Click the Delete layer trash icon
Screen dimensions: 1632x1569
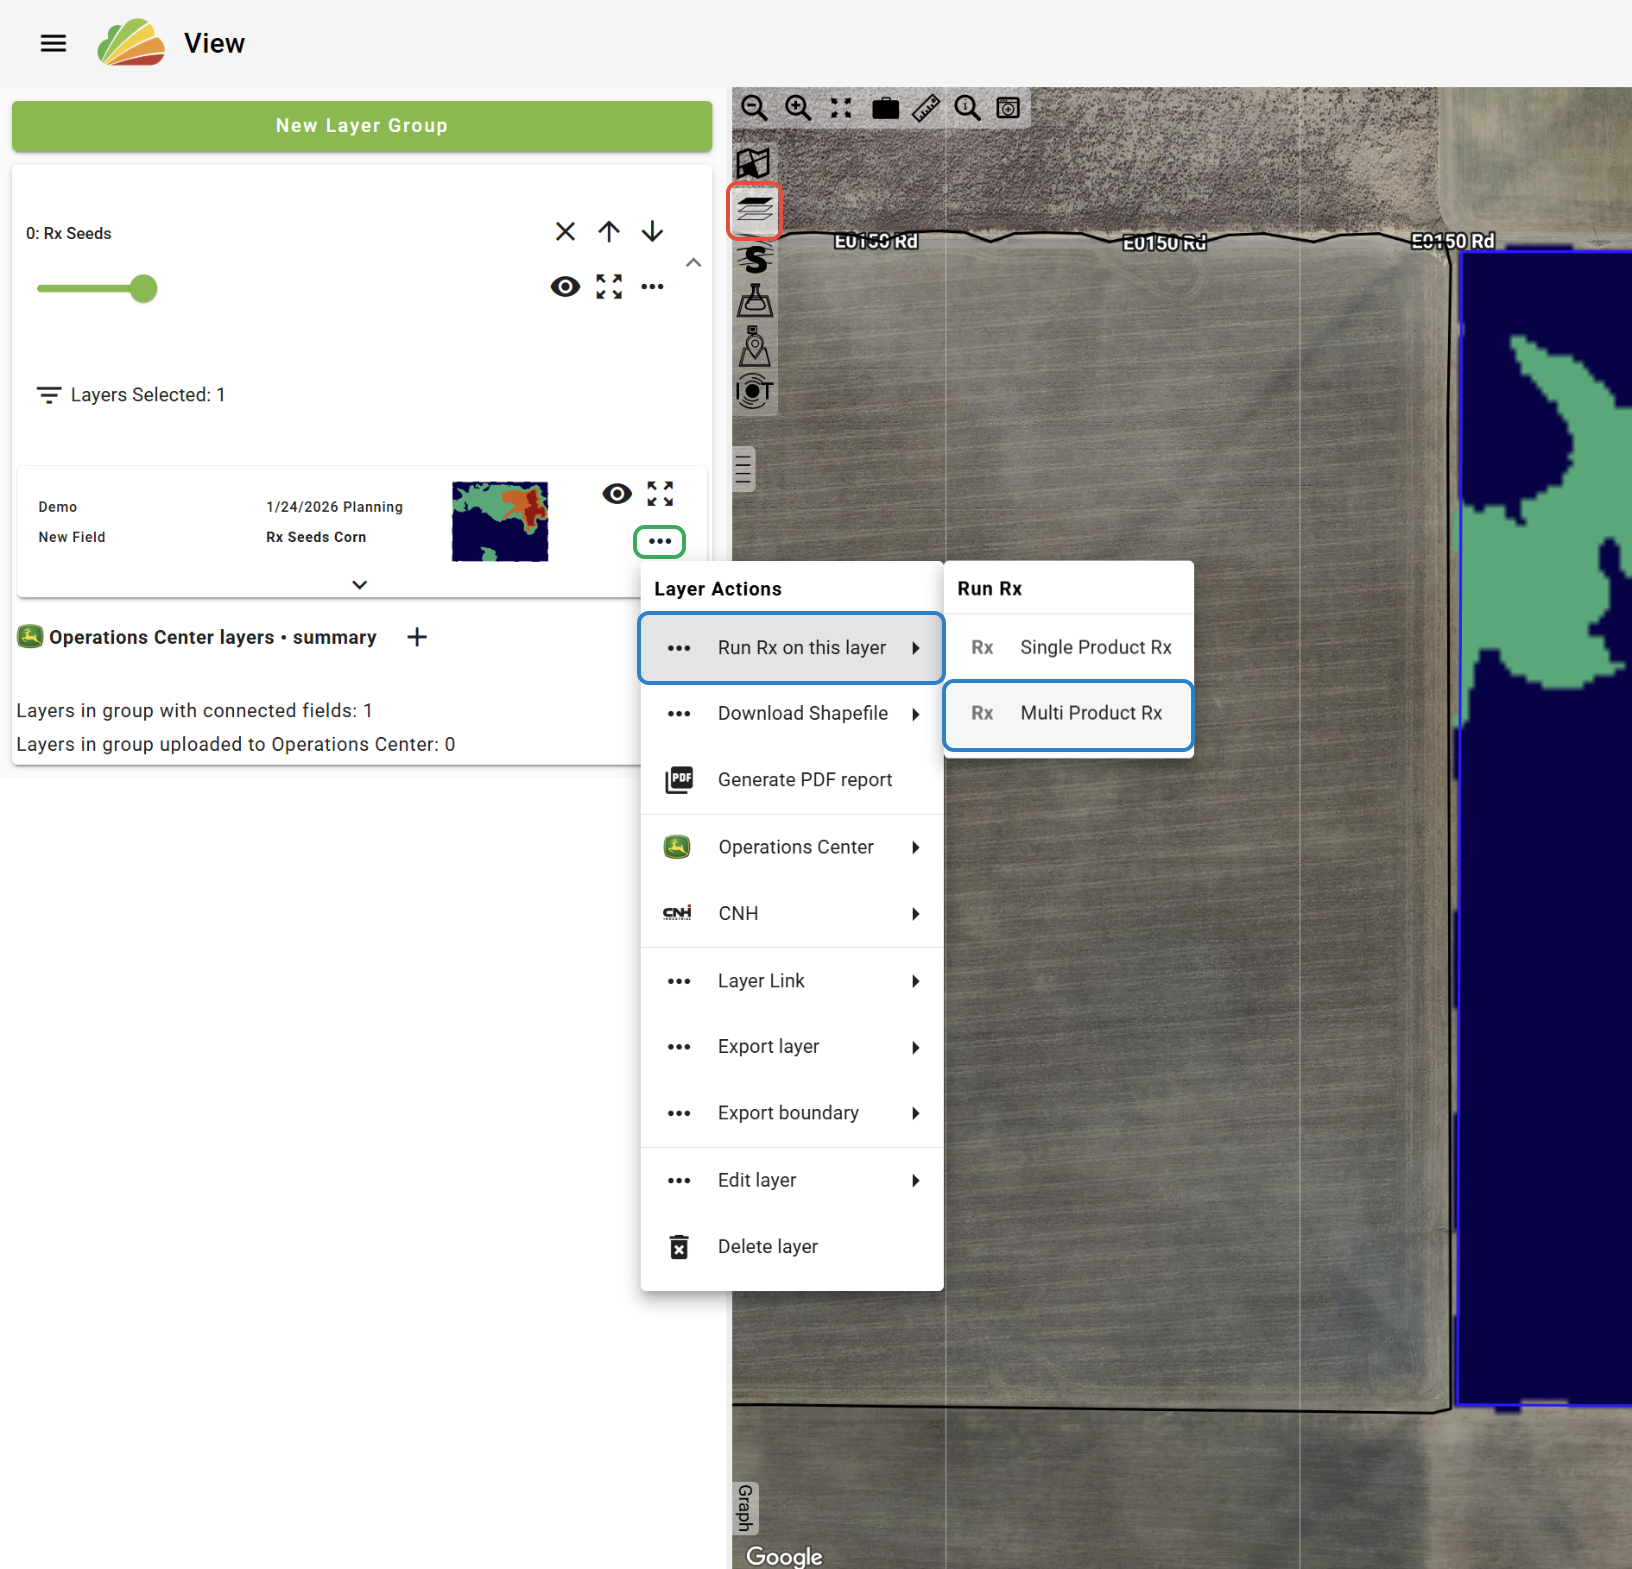679,1247
